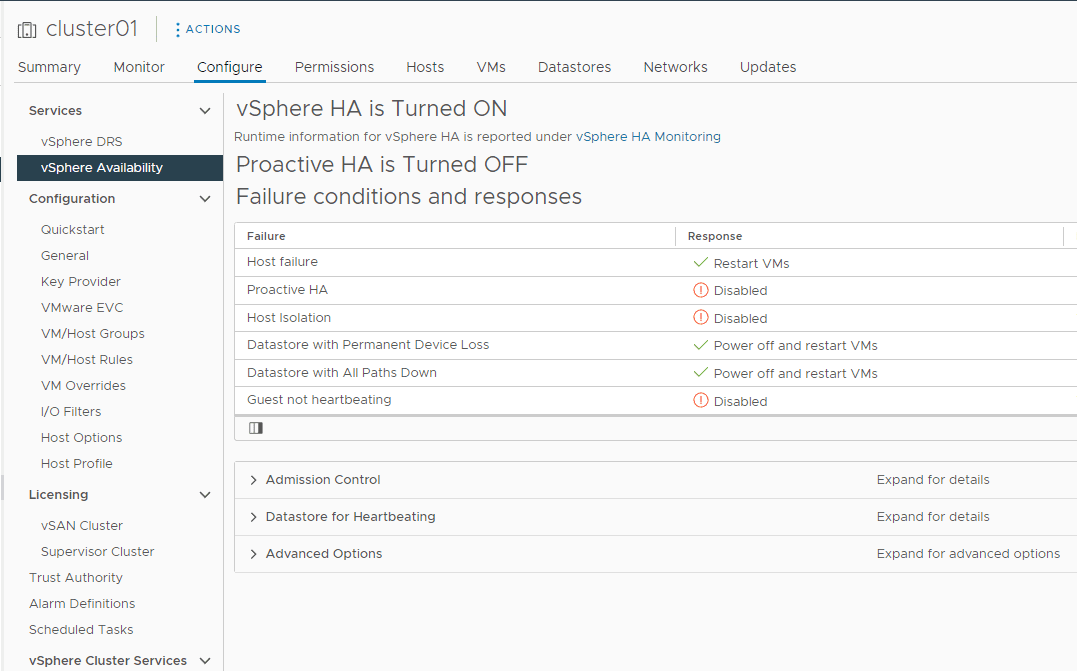Open VM/Host Rules configuration

tap(86, 360)
